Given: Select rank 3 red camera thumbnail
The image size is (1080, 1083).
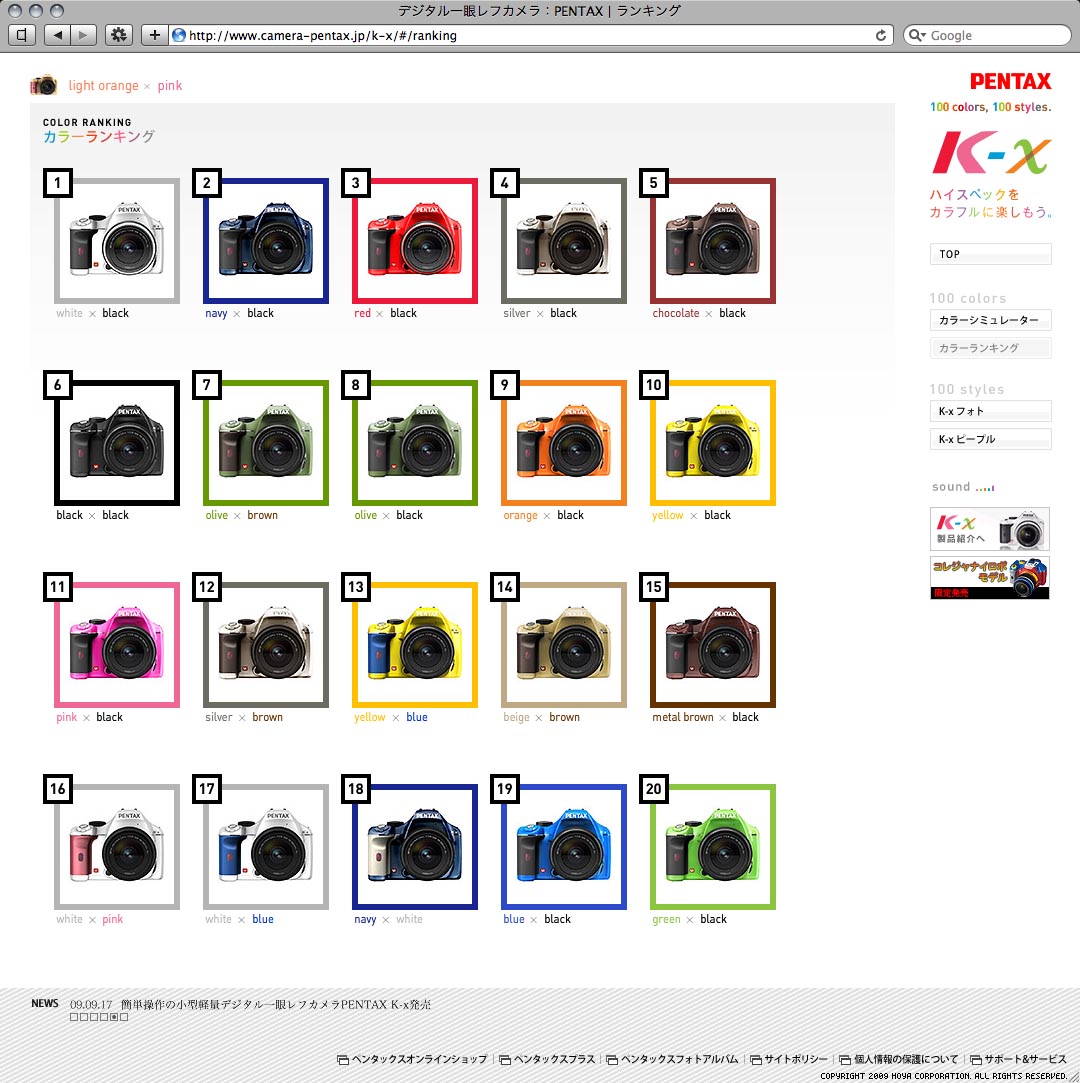Looking at the screenshot, I should point(415,241).
